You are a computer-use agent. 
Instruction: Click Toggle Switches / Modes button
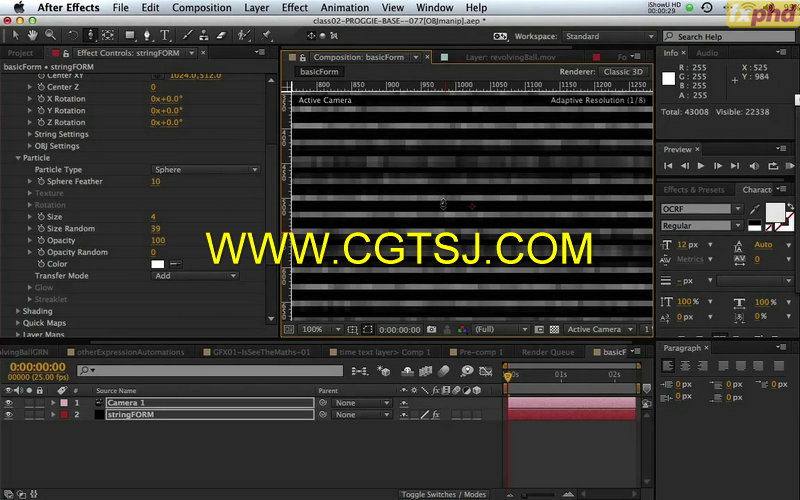(x=443, y=494)
